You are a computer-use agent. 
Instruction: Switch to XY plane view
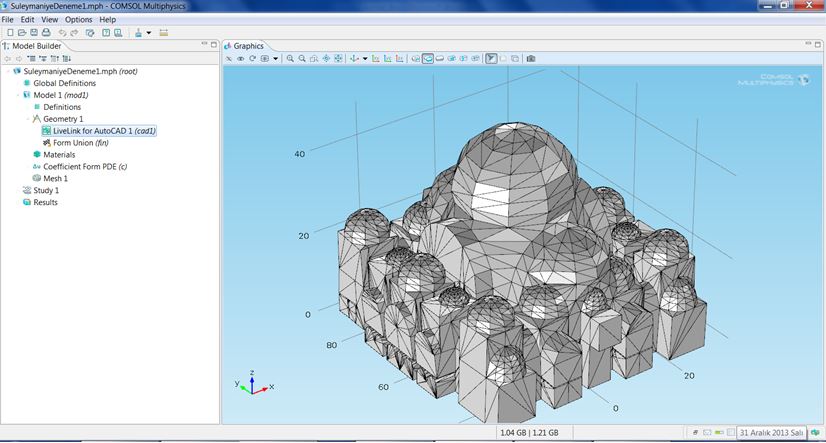(x=376, y=58)
